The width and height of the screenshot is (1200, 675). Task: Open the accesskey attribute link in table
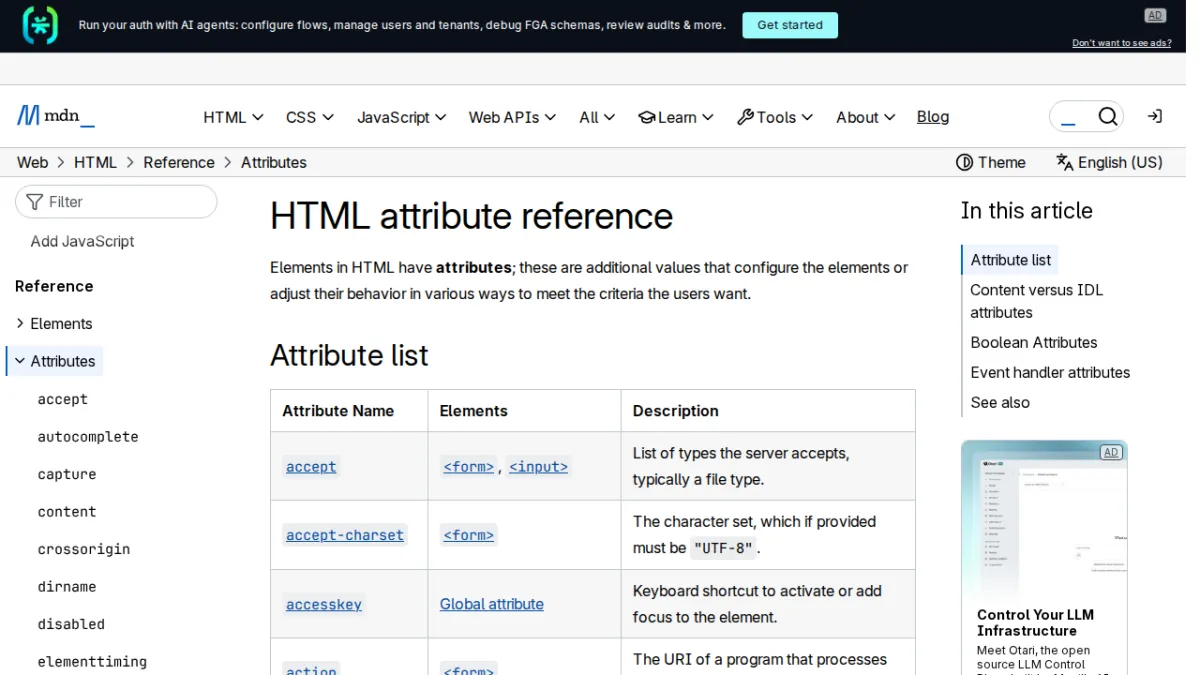pyautogui.click(x=324, y=604)
